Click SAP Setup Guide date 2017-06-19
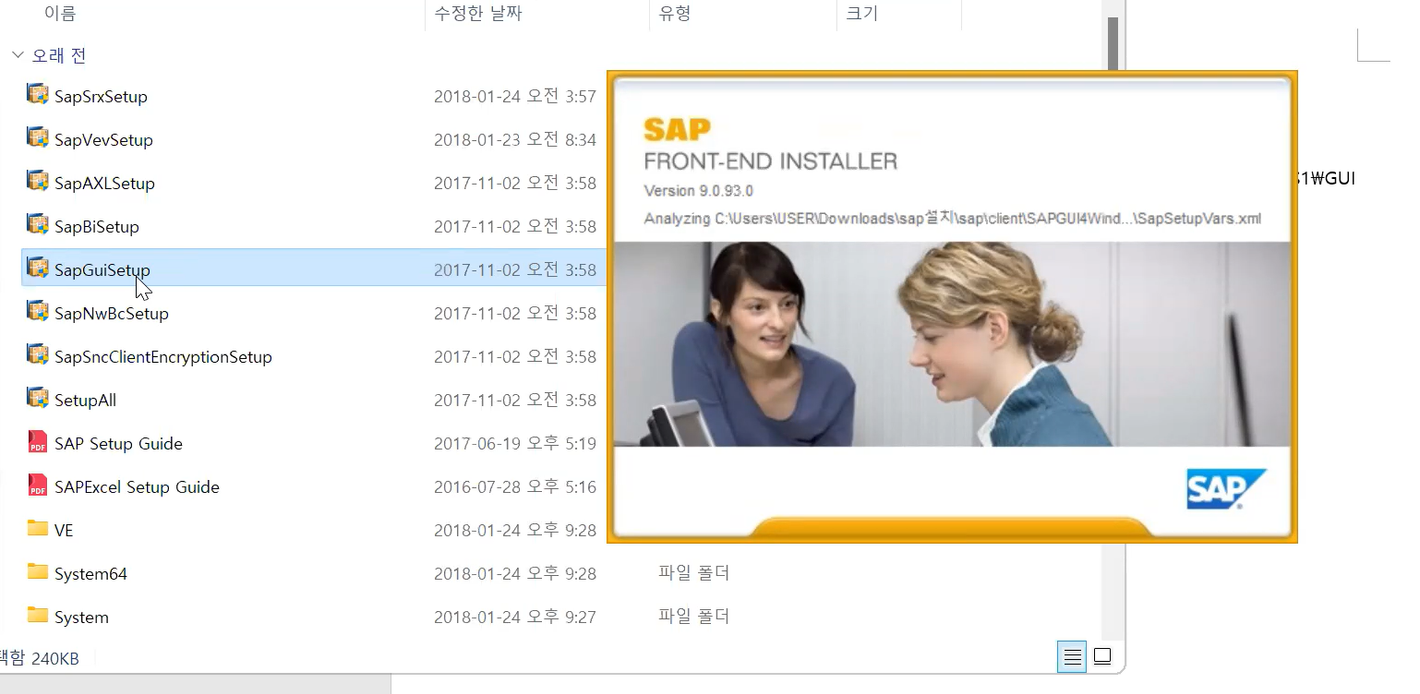The image size is (1420, 694). point(515,444)
